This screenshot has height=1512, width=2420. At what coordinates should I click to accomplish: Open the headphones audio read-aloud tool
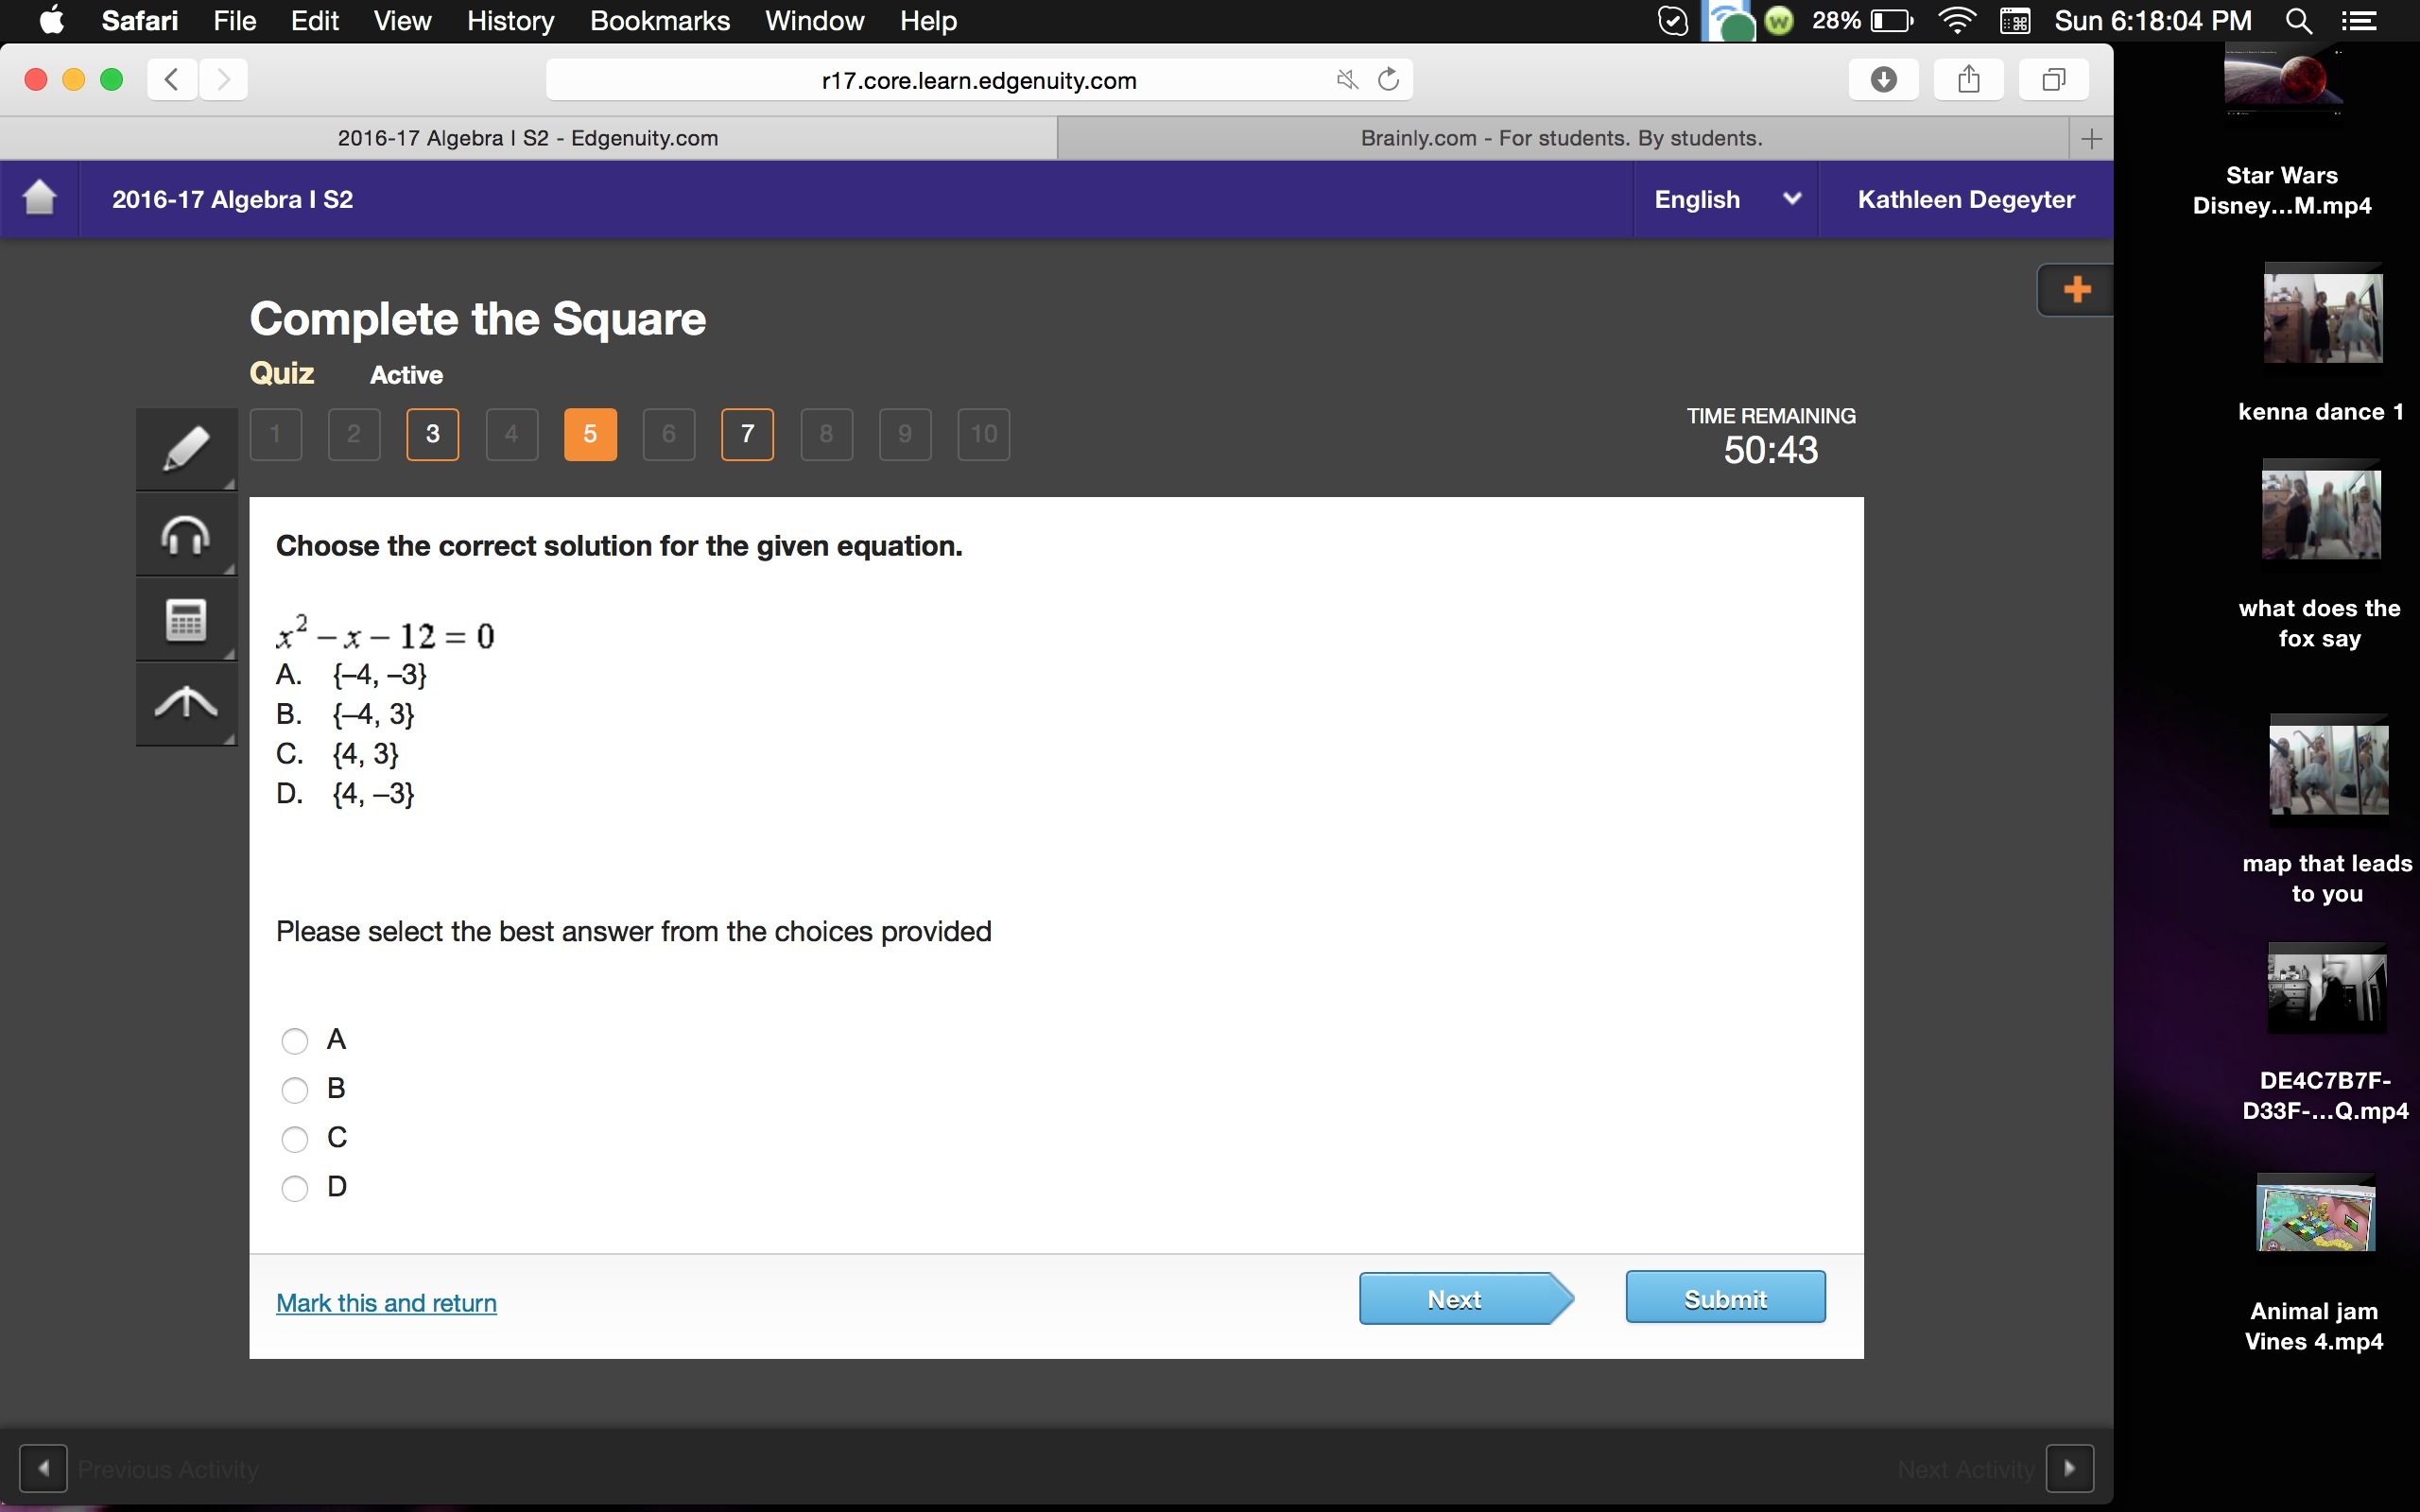click(186, 535)
